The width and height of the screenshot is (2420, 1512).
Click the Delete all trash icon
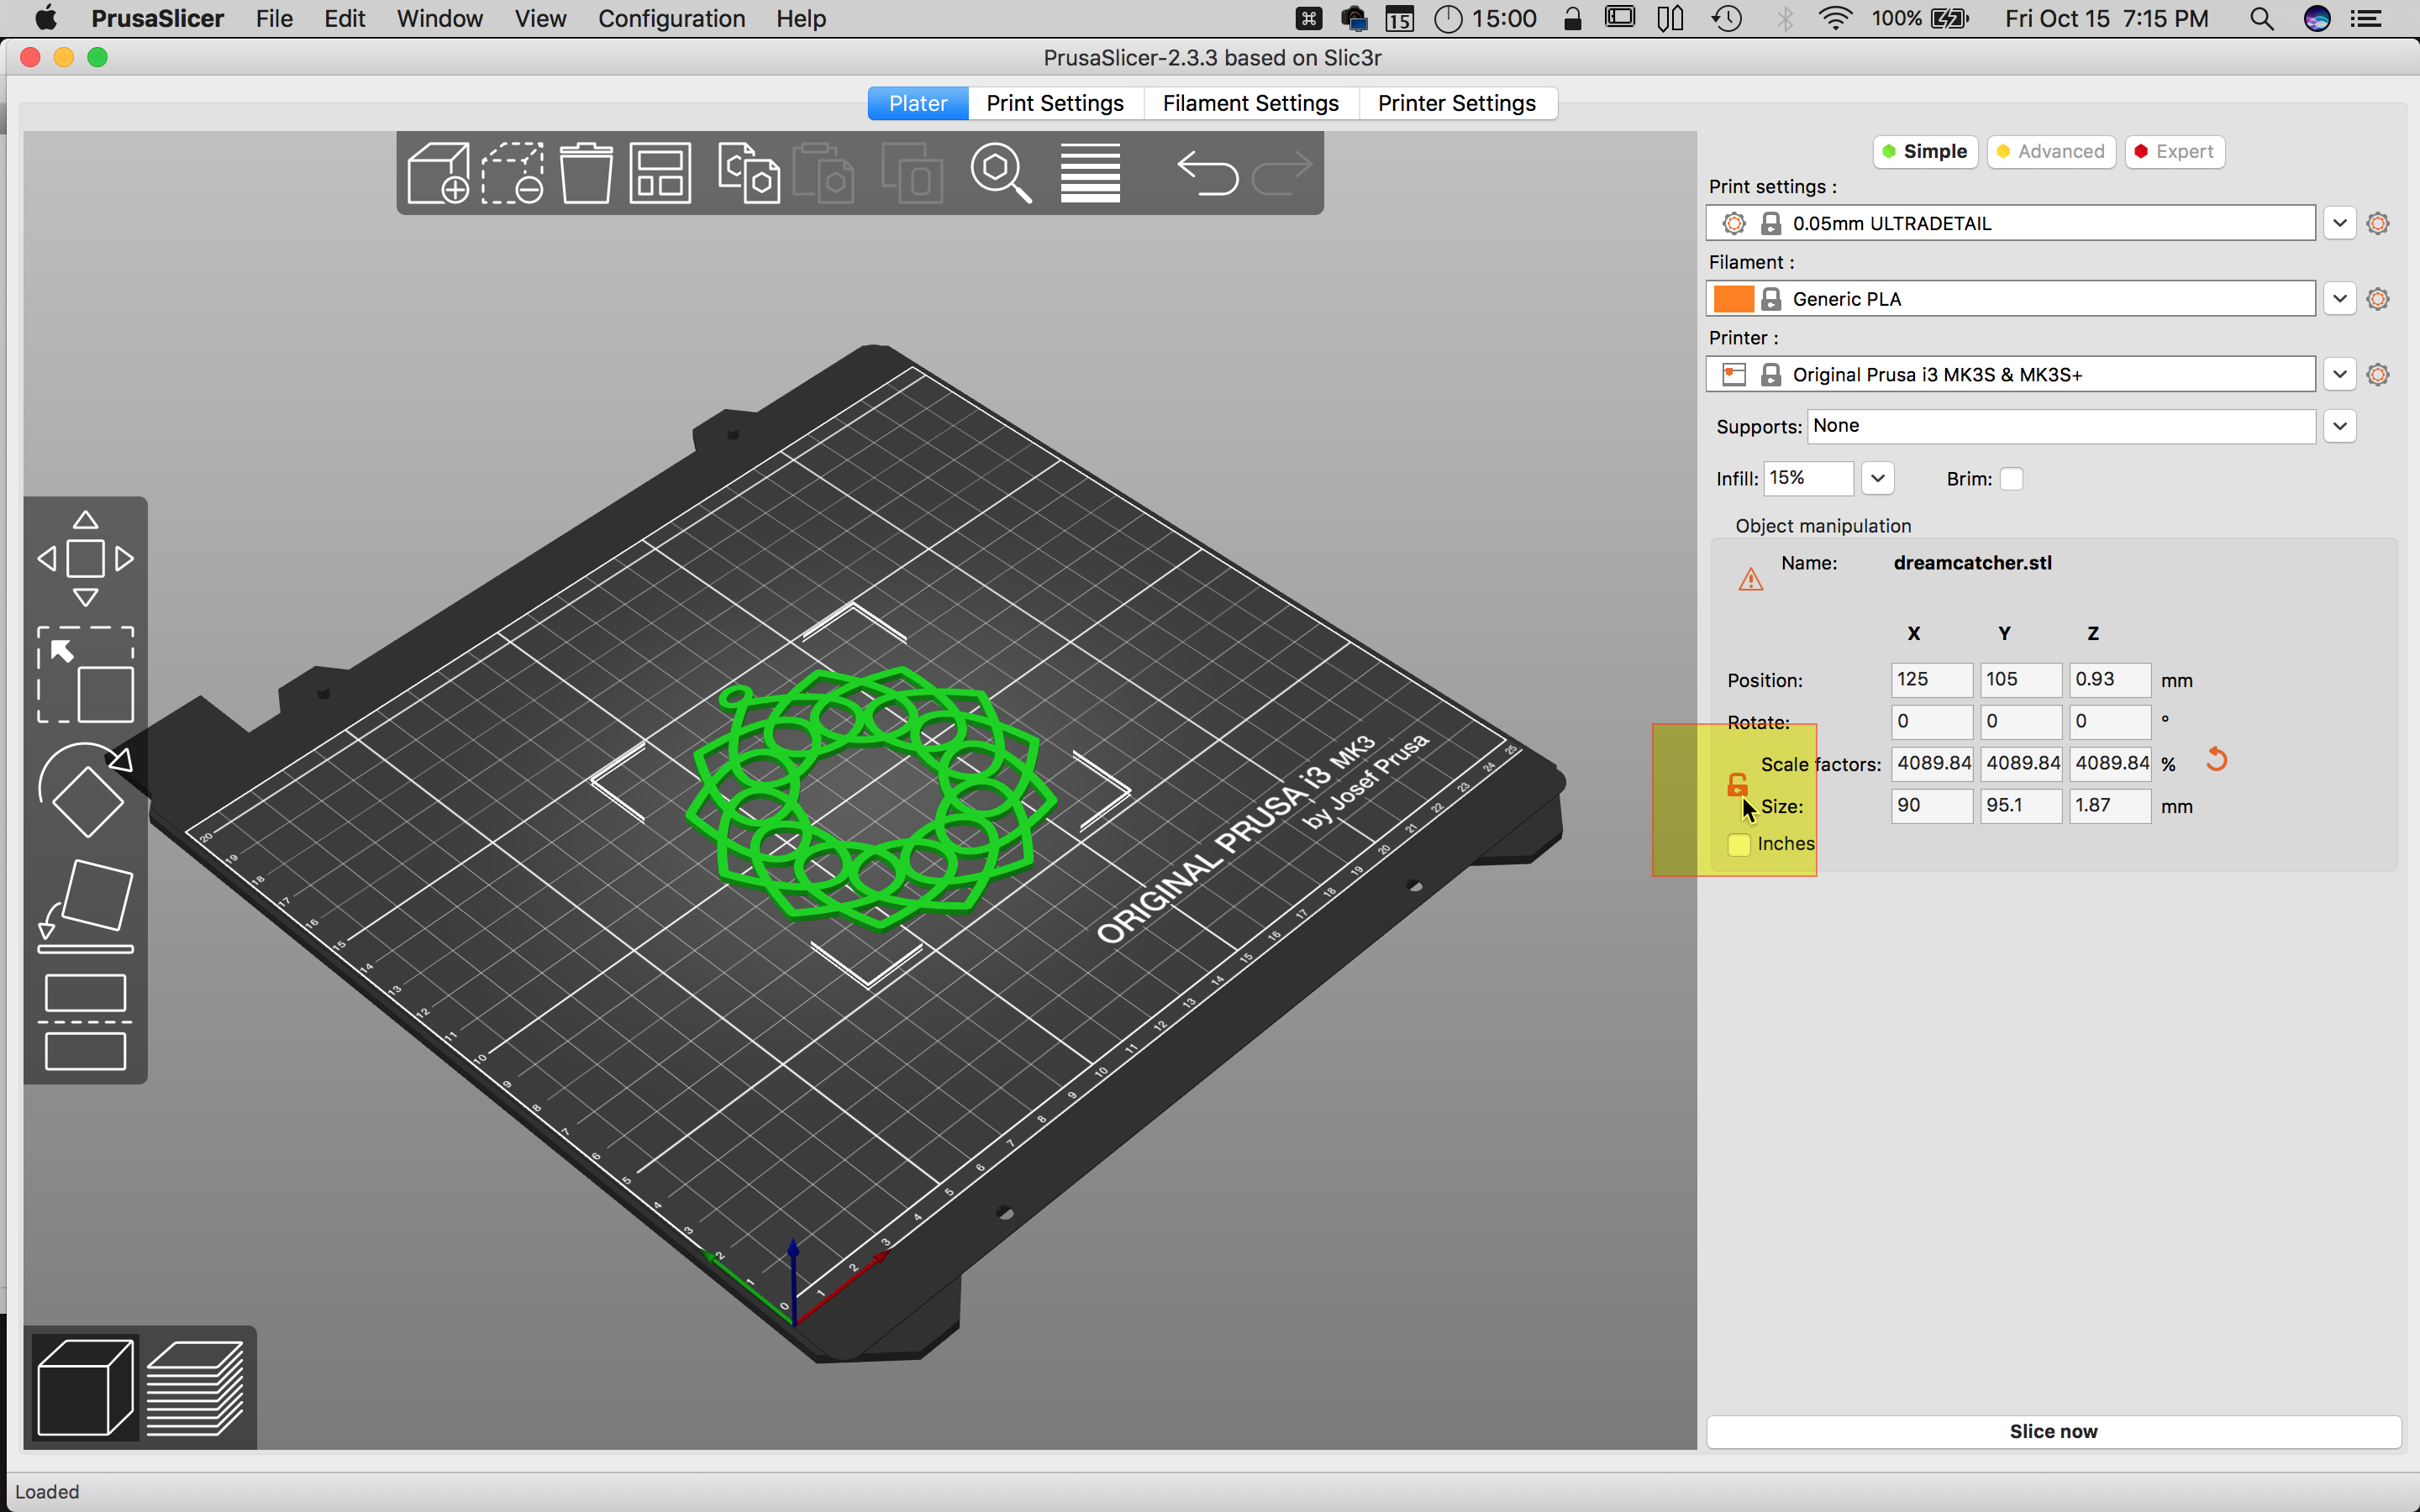[586, 173]
